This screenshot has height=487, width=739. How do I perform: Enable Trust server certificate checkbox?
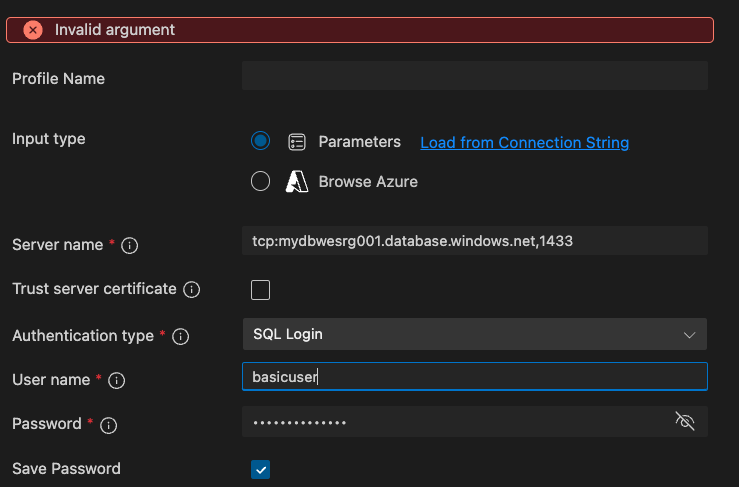[260, 290]
